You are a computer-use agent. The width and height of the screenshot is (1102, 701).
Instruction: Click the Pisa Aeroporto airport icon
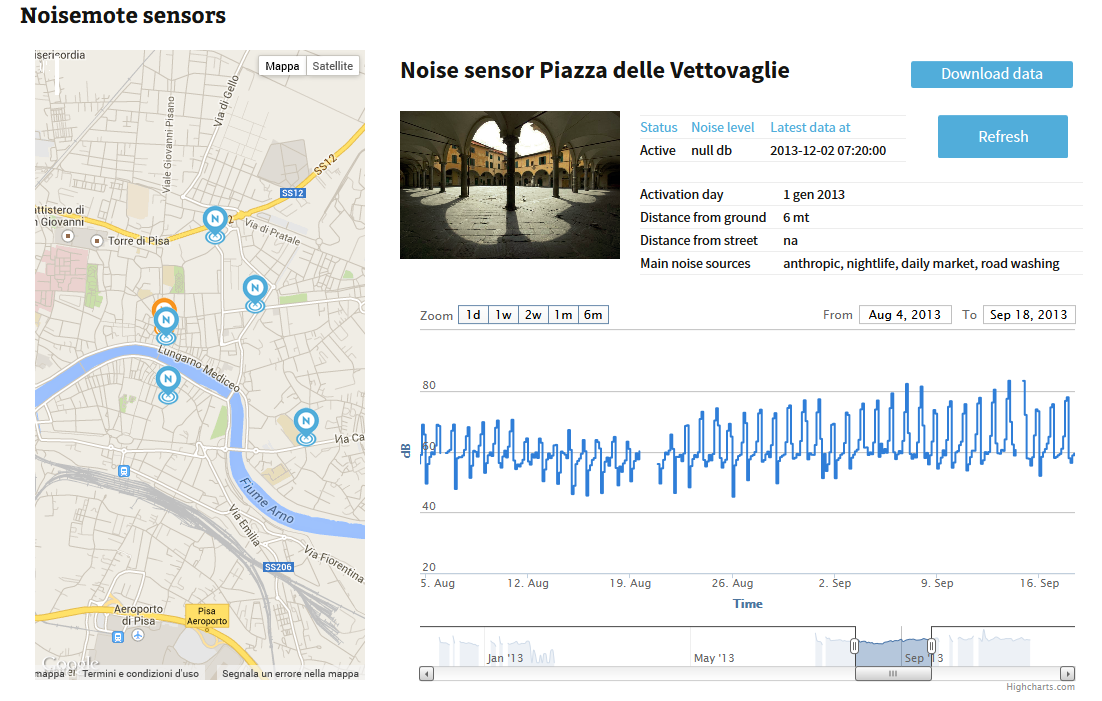click(x=138, y=636)
